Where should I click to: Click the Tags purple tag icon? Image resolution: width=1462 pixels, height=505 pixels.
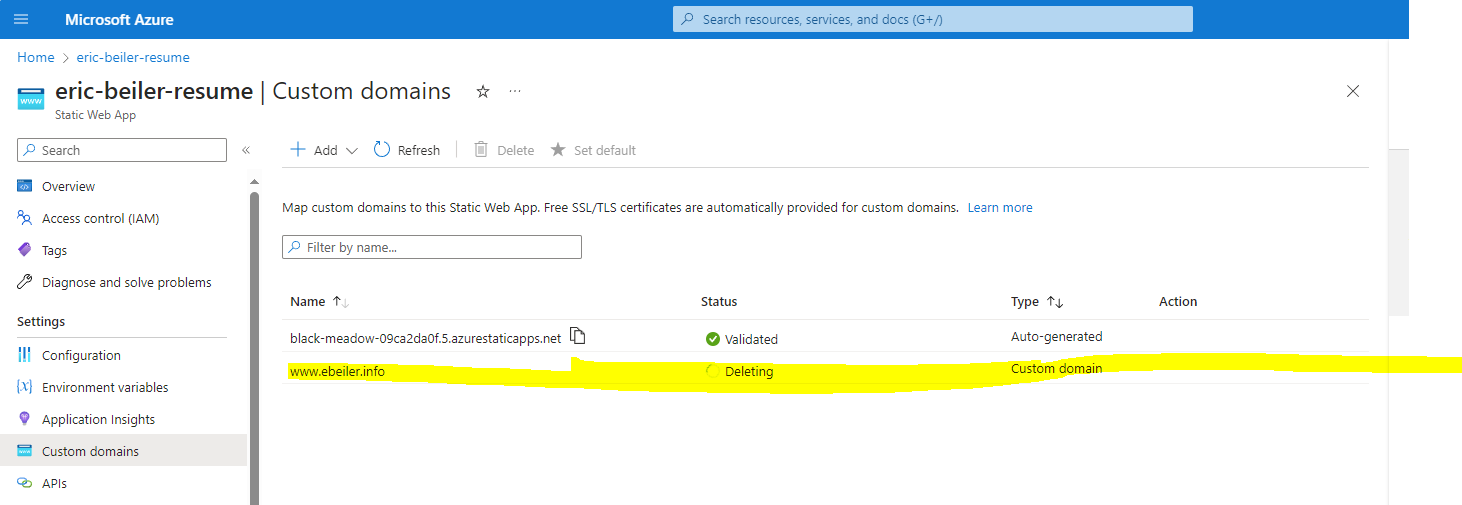25,250
